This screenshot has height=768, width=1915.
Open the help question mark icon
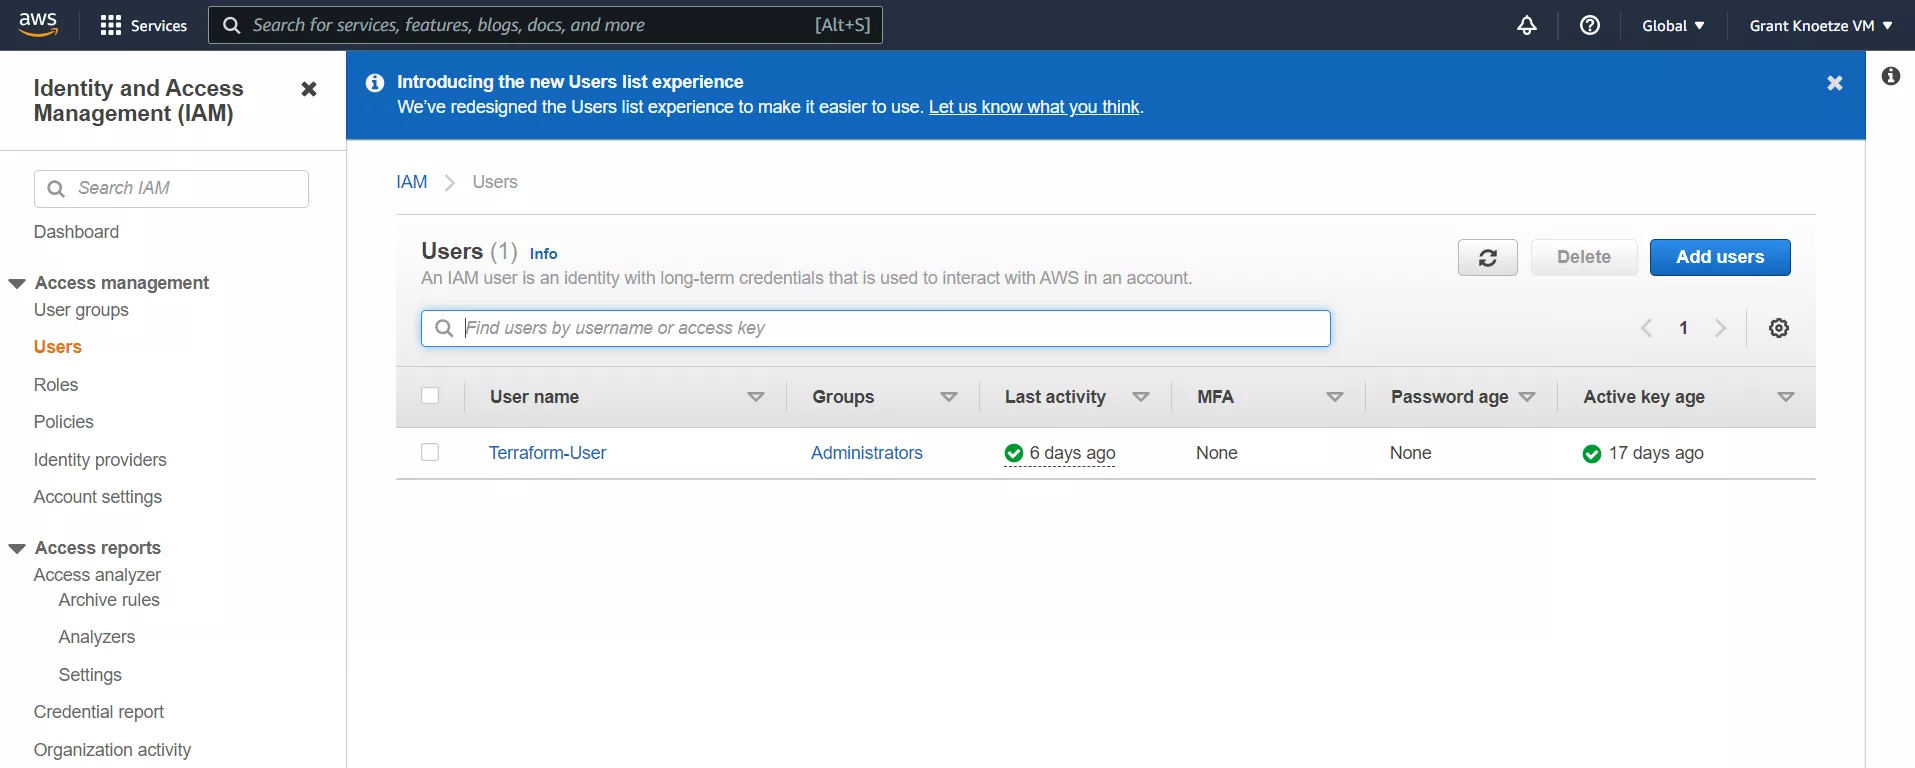(1589, 25)
